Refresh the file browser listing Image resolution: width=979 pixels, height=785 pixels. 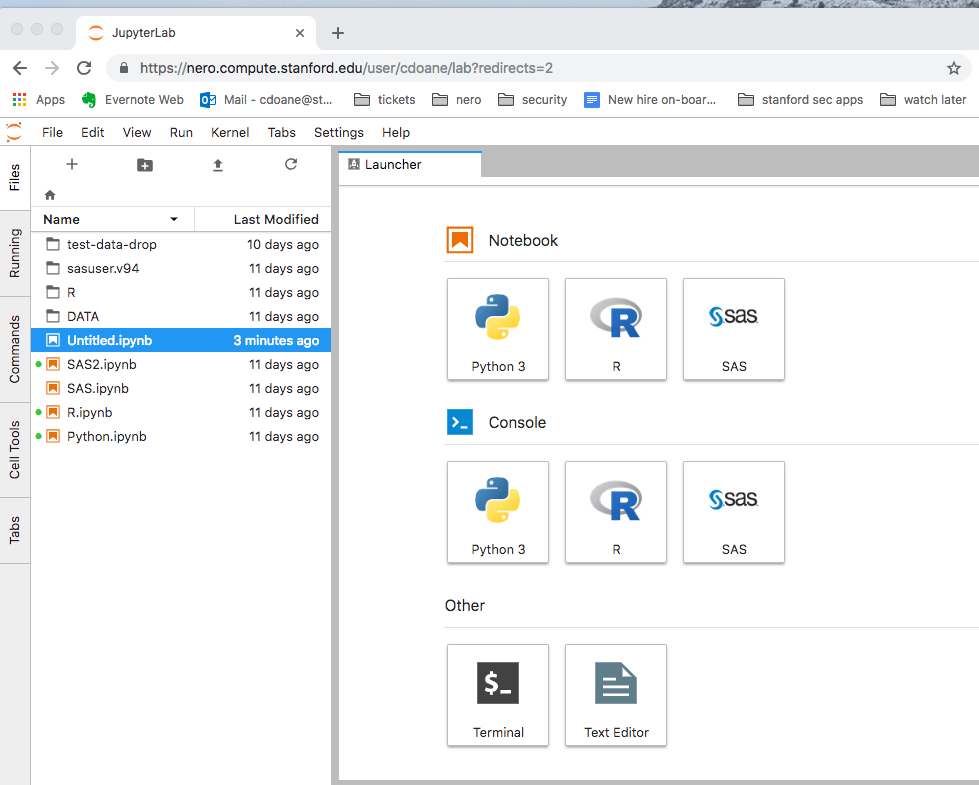pos(291,164)
